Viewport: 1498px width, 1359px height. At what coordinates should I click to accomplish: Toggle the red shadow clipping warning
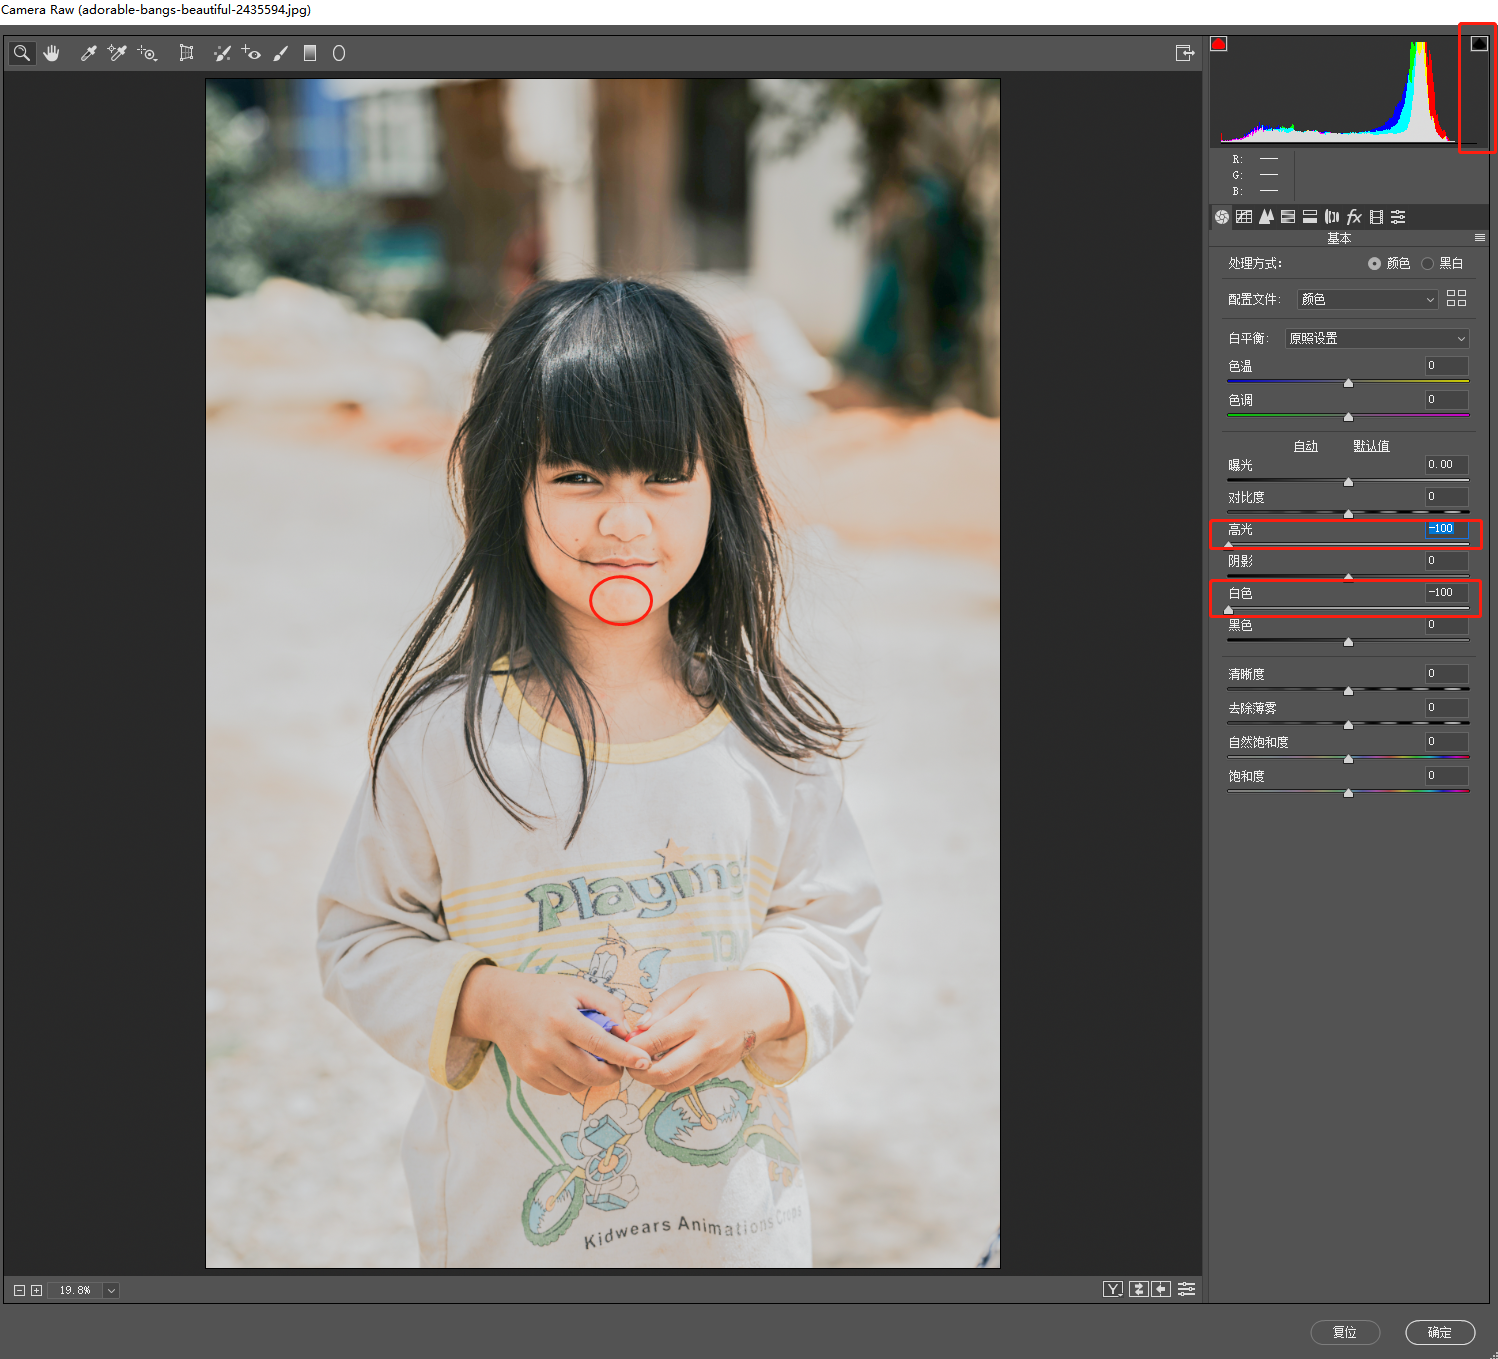click(x=1218, y=44)
